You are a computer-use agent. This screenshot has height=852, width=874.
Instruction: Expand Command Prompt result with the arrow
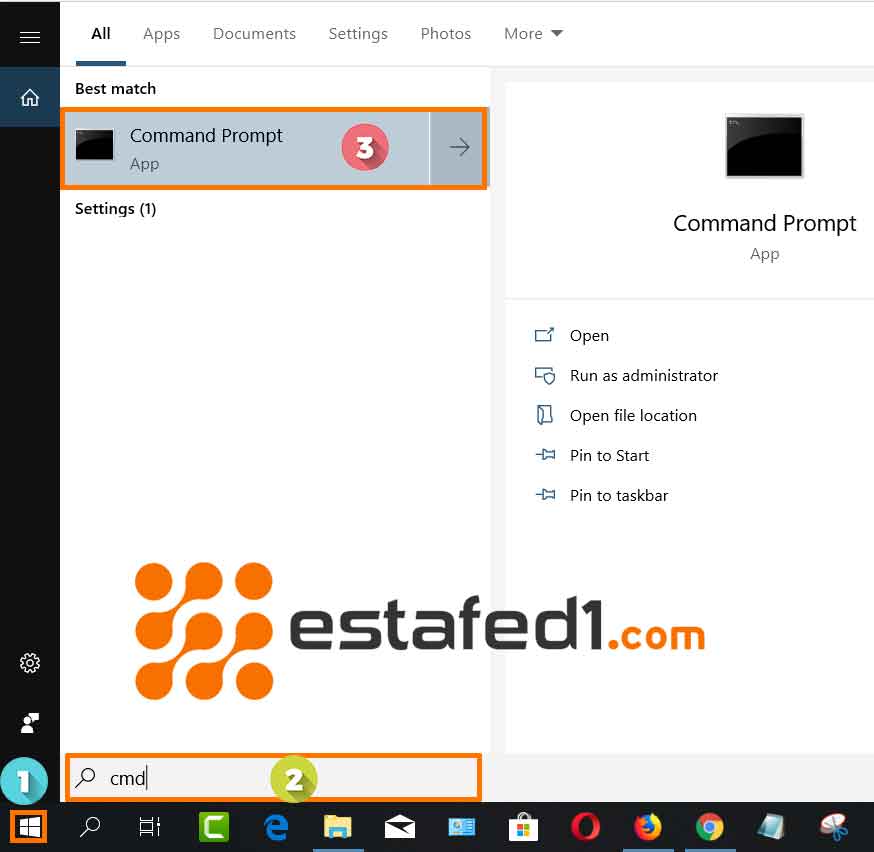pos(459,148)
